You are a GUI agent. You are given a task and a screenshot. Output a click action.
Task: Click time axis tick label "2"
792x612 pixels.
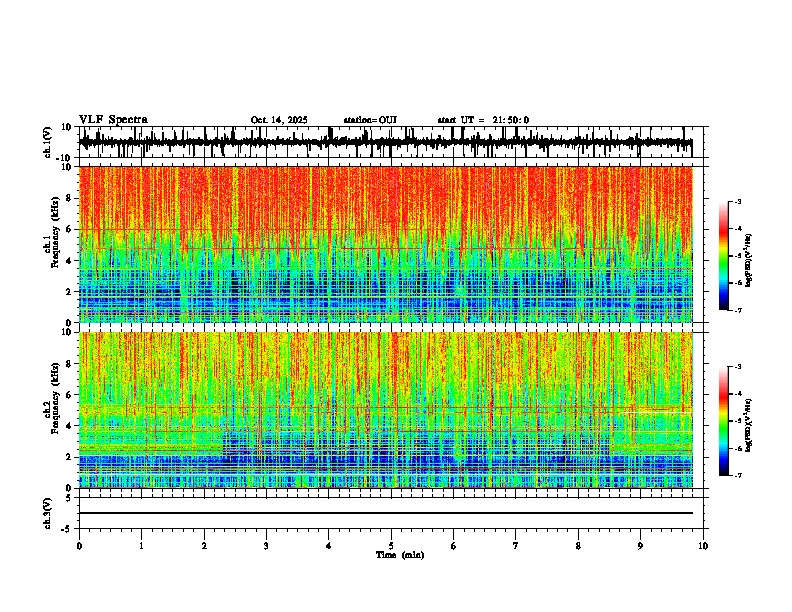204,546
